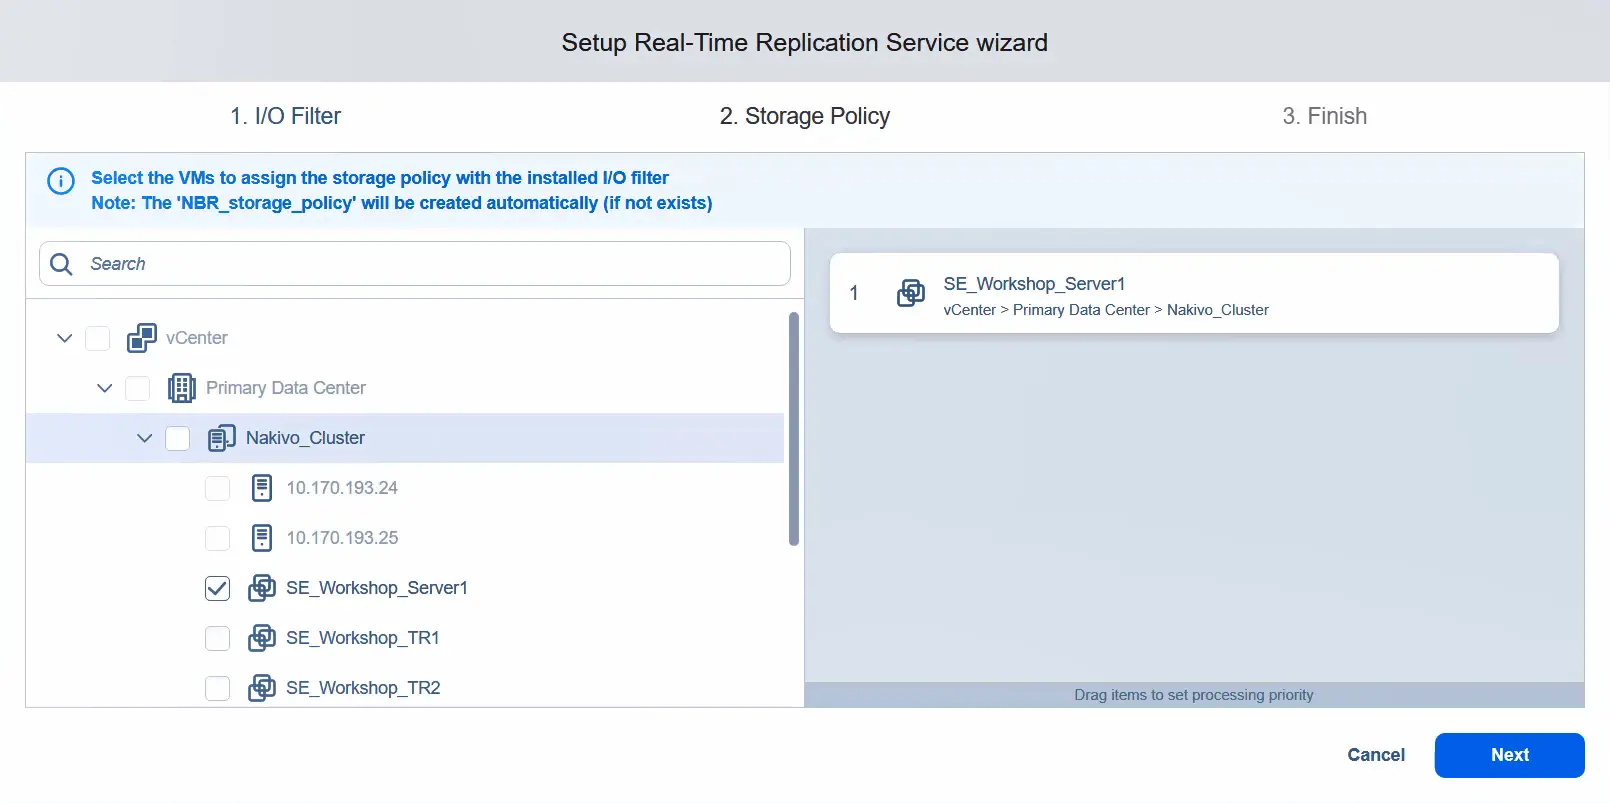Tick the Nakivo_Cluster checkbox
Viewport: 1610px width, 803px height.
(x=177, y=438)
